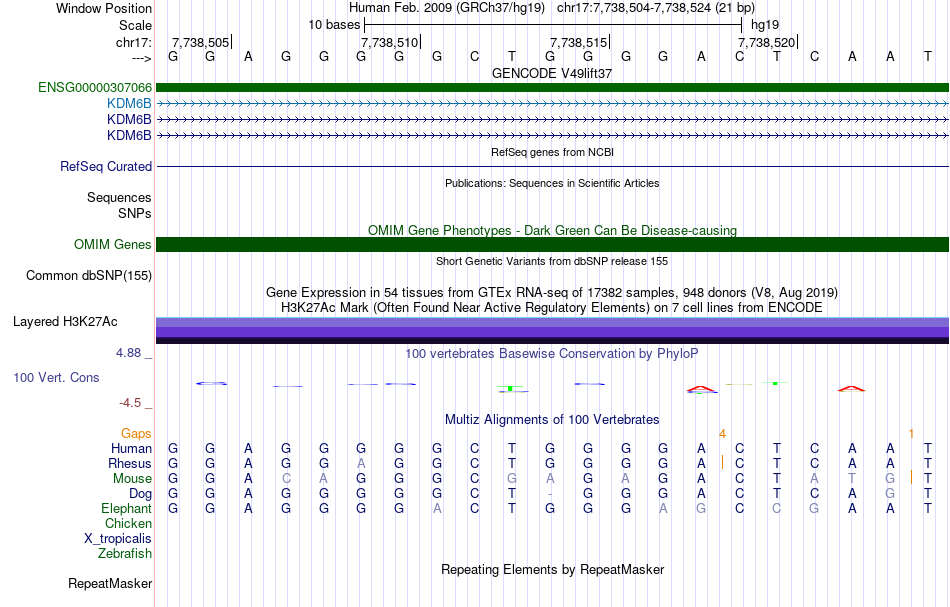Screen dimensions: 950x607
Task: Click the orange gap count 4
Action: tap(722, 434)
